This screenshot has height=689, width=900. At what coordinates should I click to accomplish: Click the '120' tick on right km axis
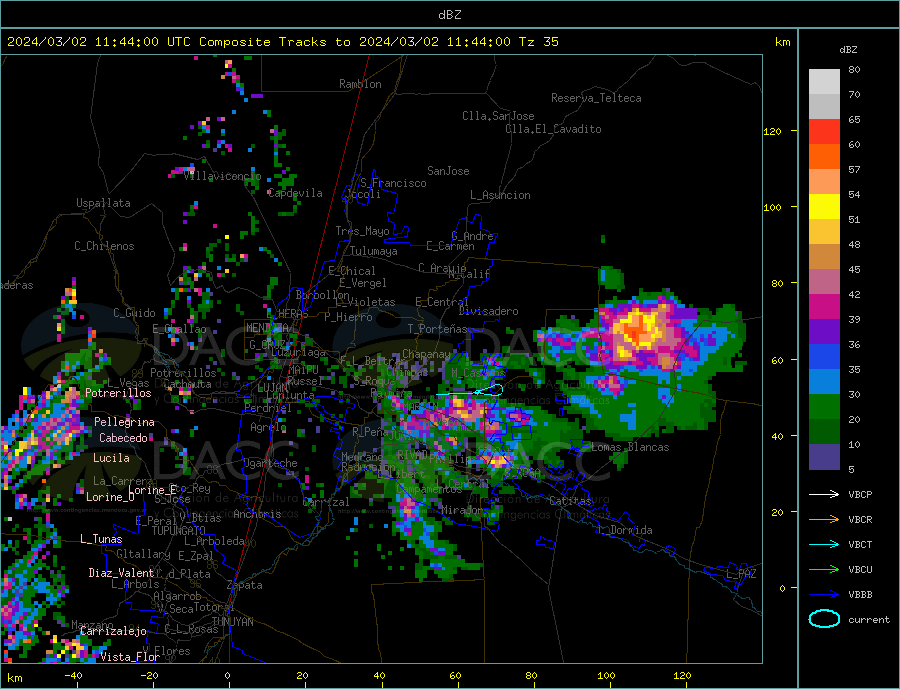click(772, 131)
